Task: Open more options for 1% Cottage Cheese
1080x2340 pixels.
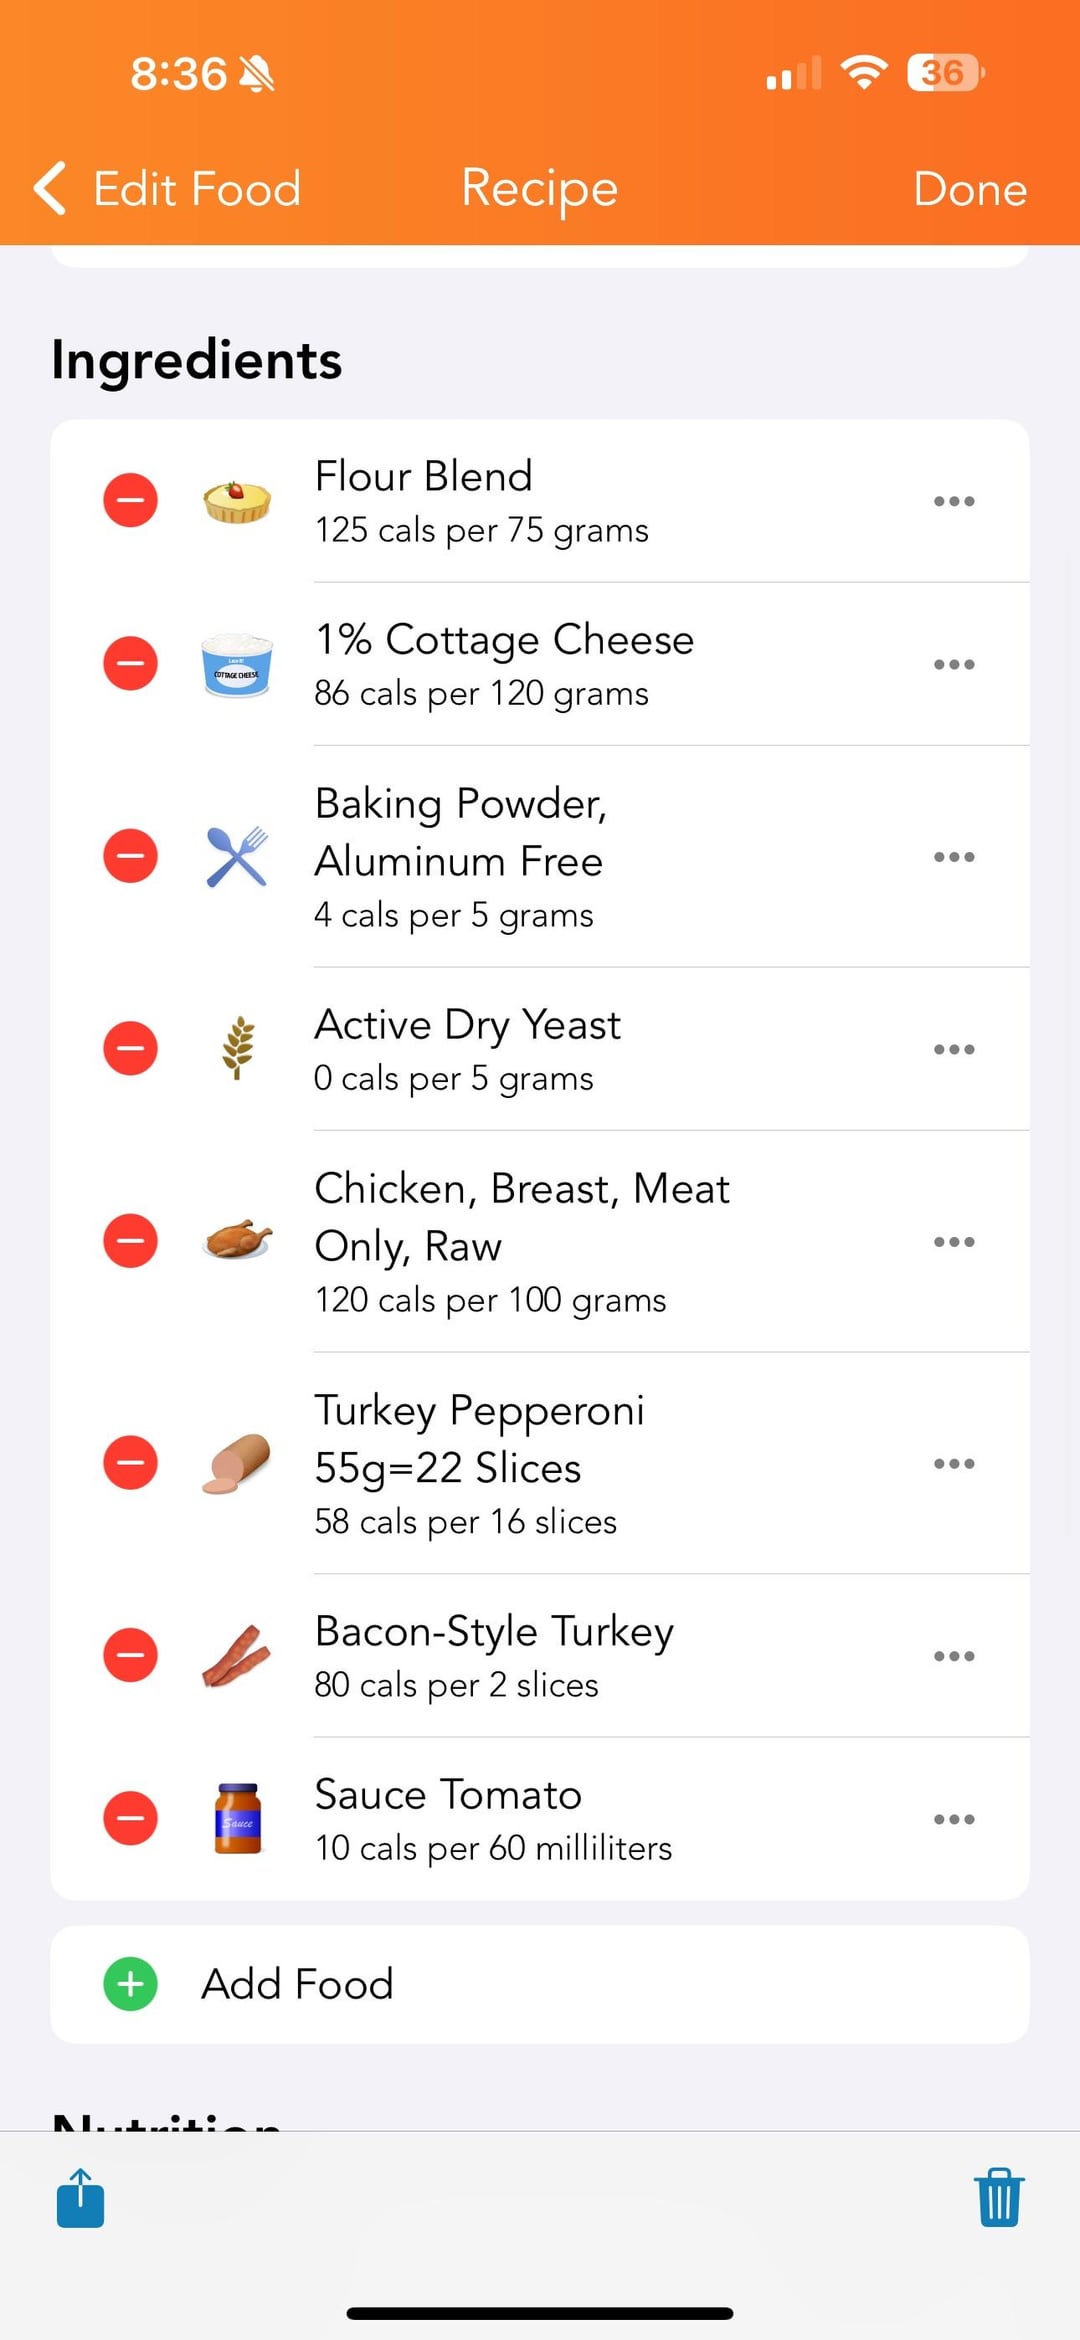Action: [x=953, y=664]
